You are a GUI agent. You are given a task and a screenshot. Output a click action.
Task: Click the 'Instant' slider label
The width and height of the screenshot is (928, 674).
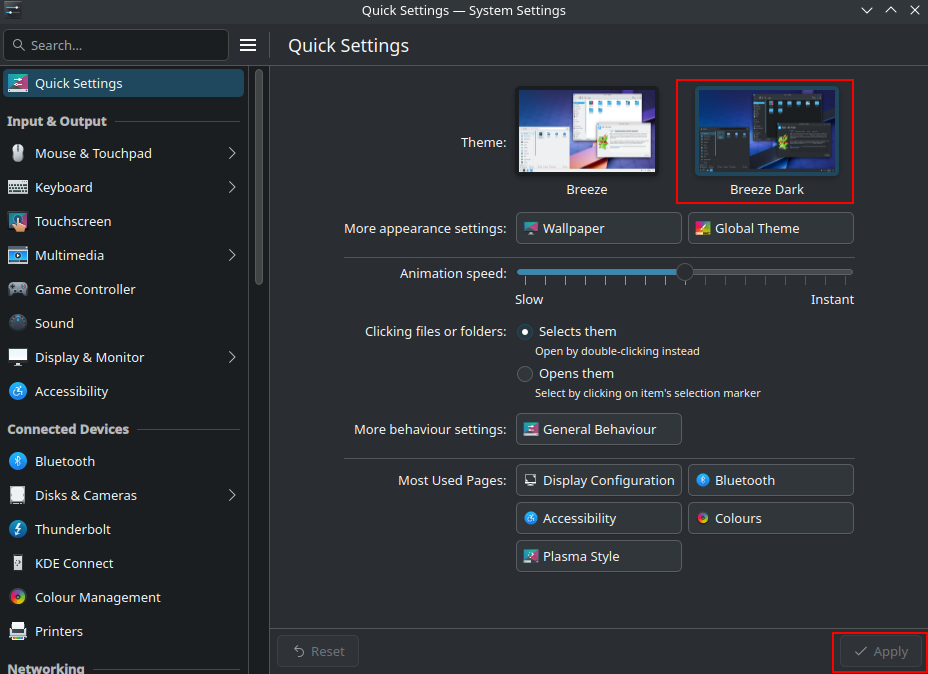(832, 299)
